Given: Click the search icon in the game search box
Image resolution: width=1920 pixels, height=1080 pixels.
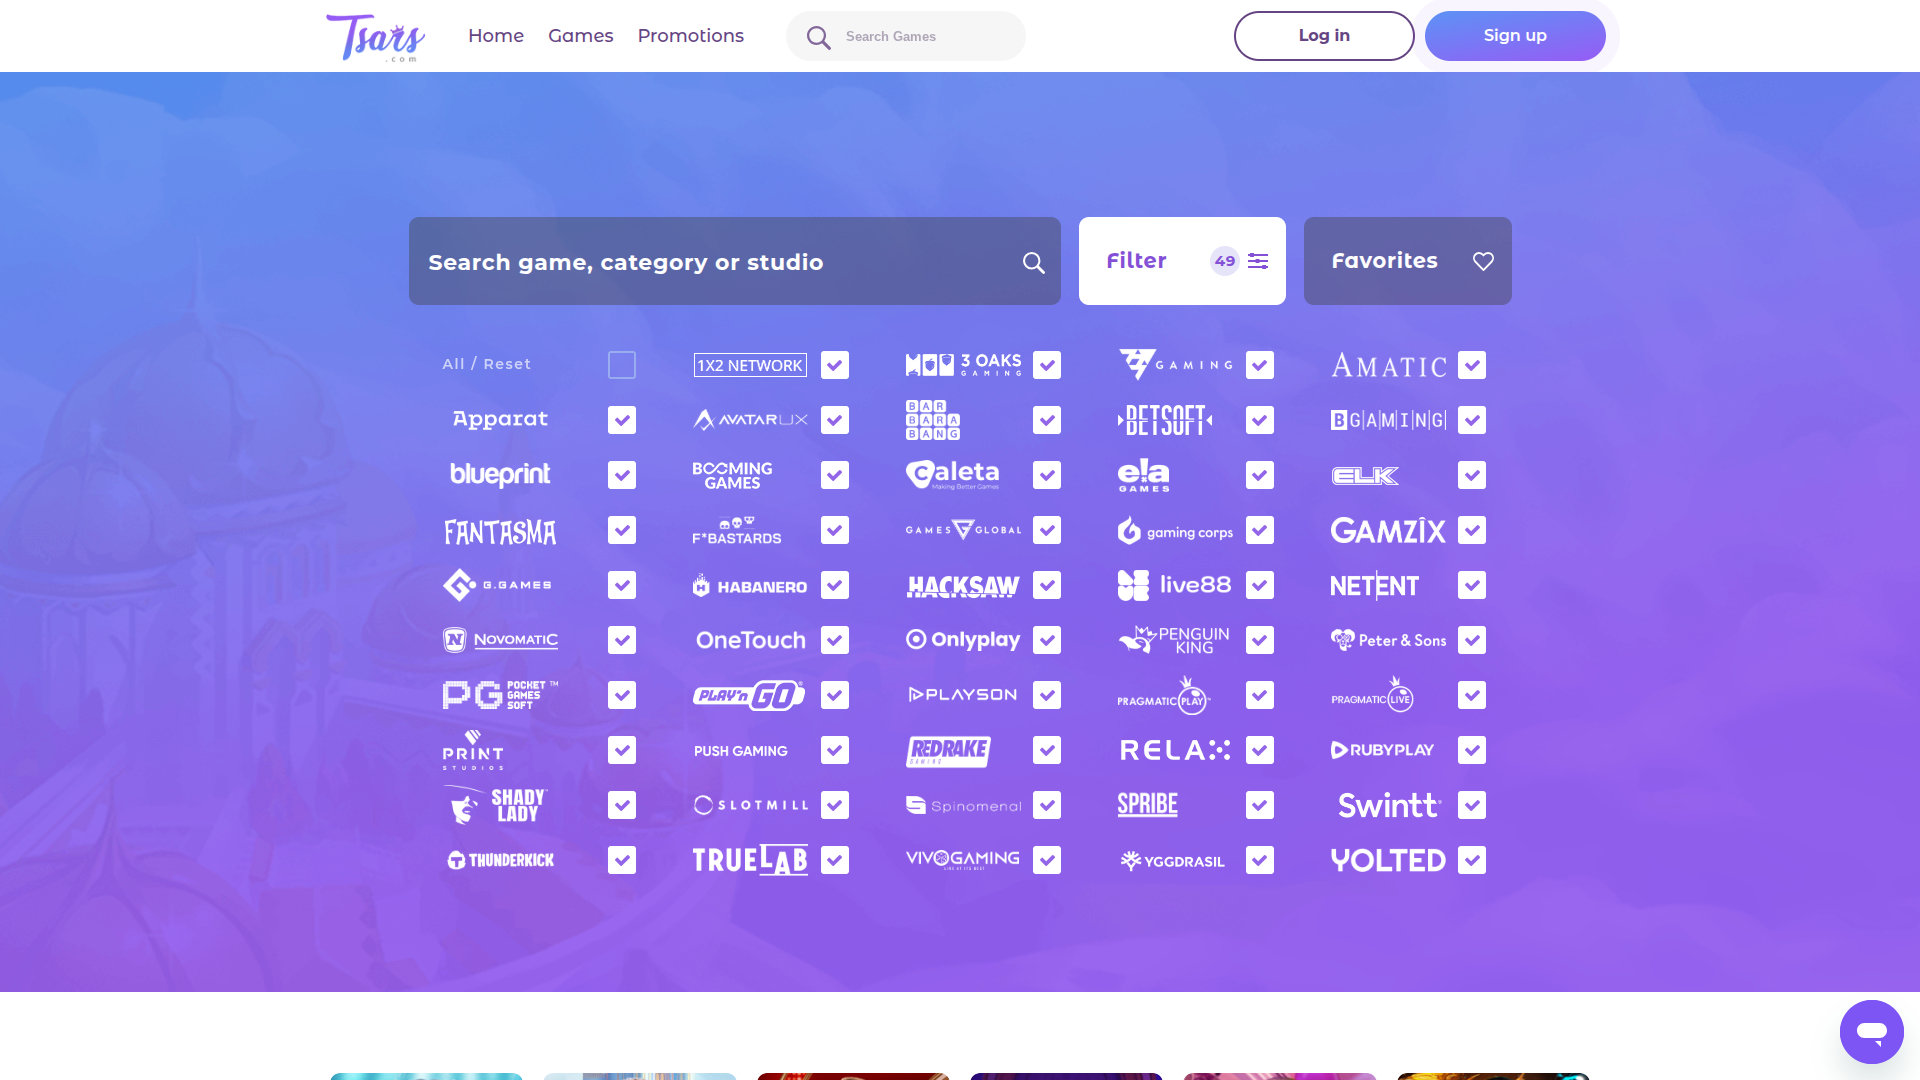Looking at the screenshot, I should coord(1033,262).
